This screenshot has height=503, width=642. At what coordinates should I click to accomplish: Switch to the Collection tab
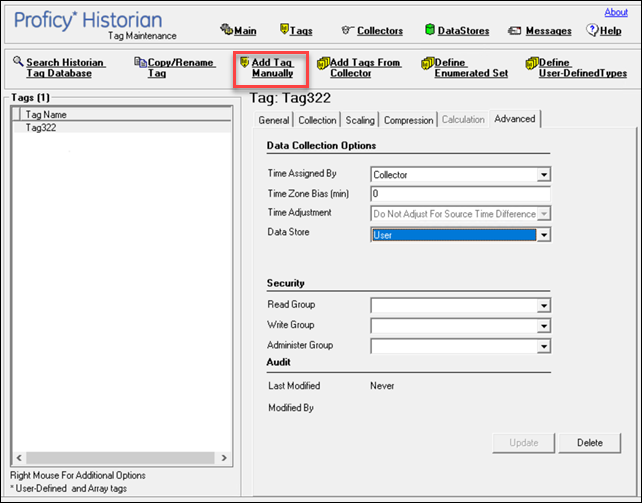[x=317, y=120]
